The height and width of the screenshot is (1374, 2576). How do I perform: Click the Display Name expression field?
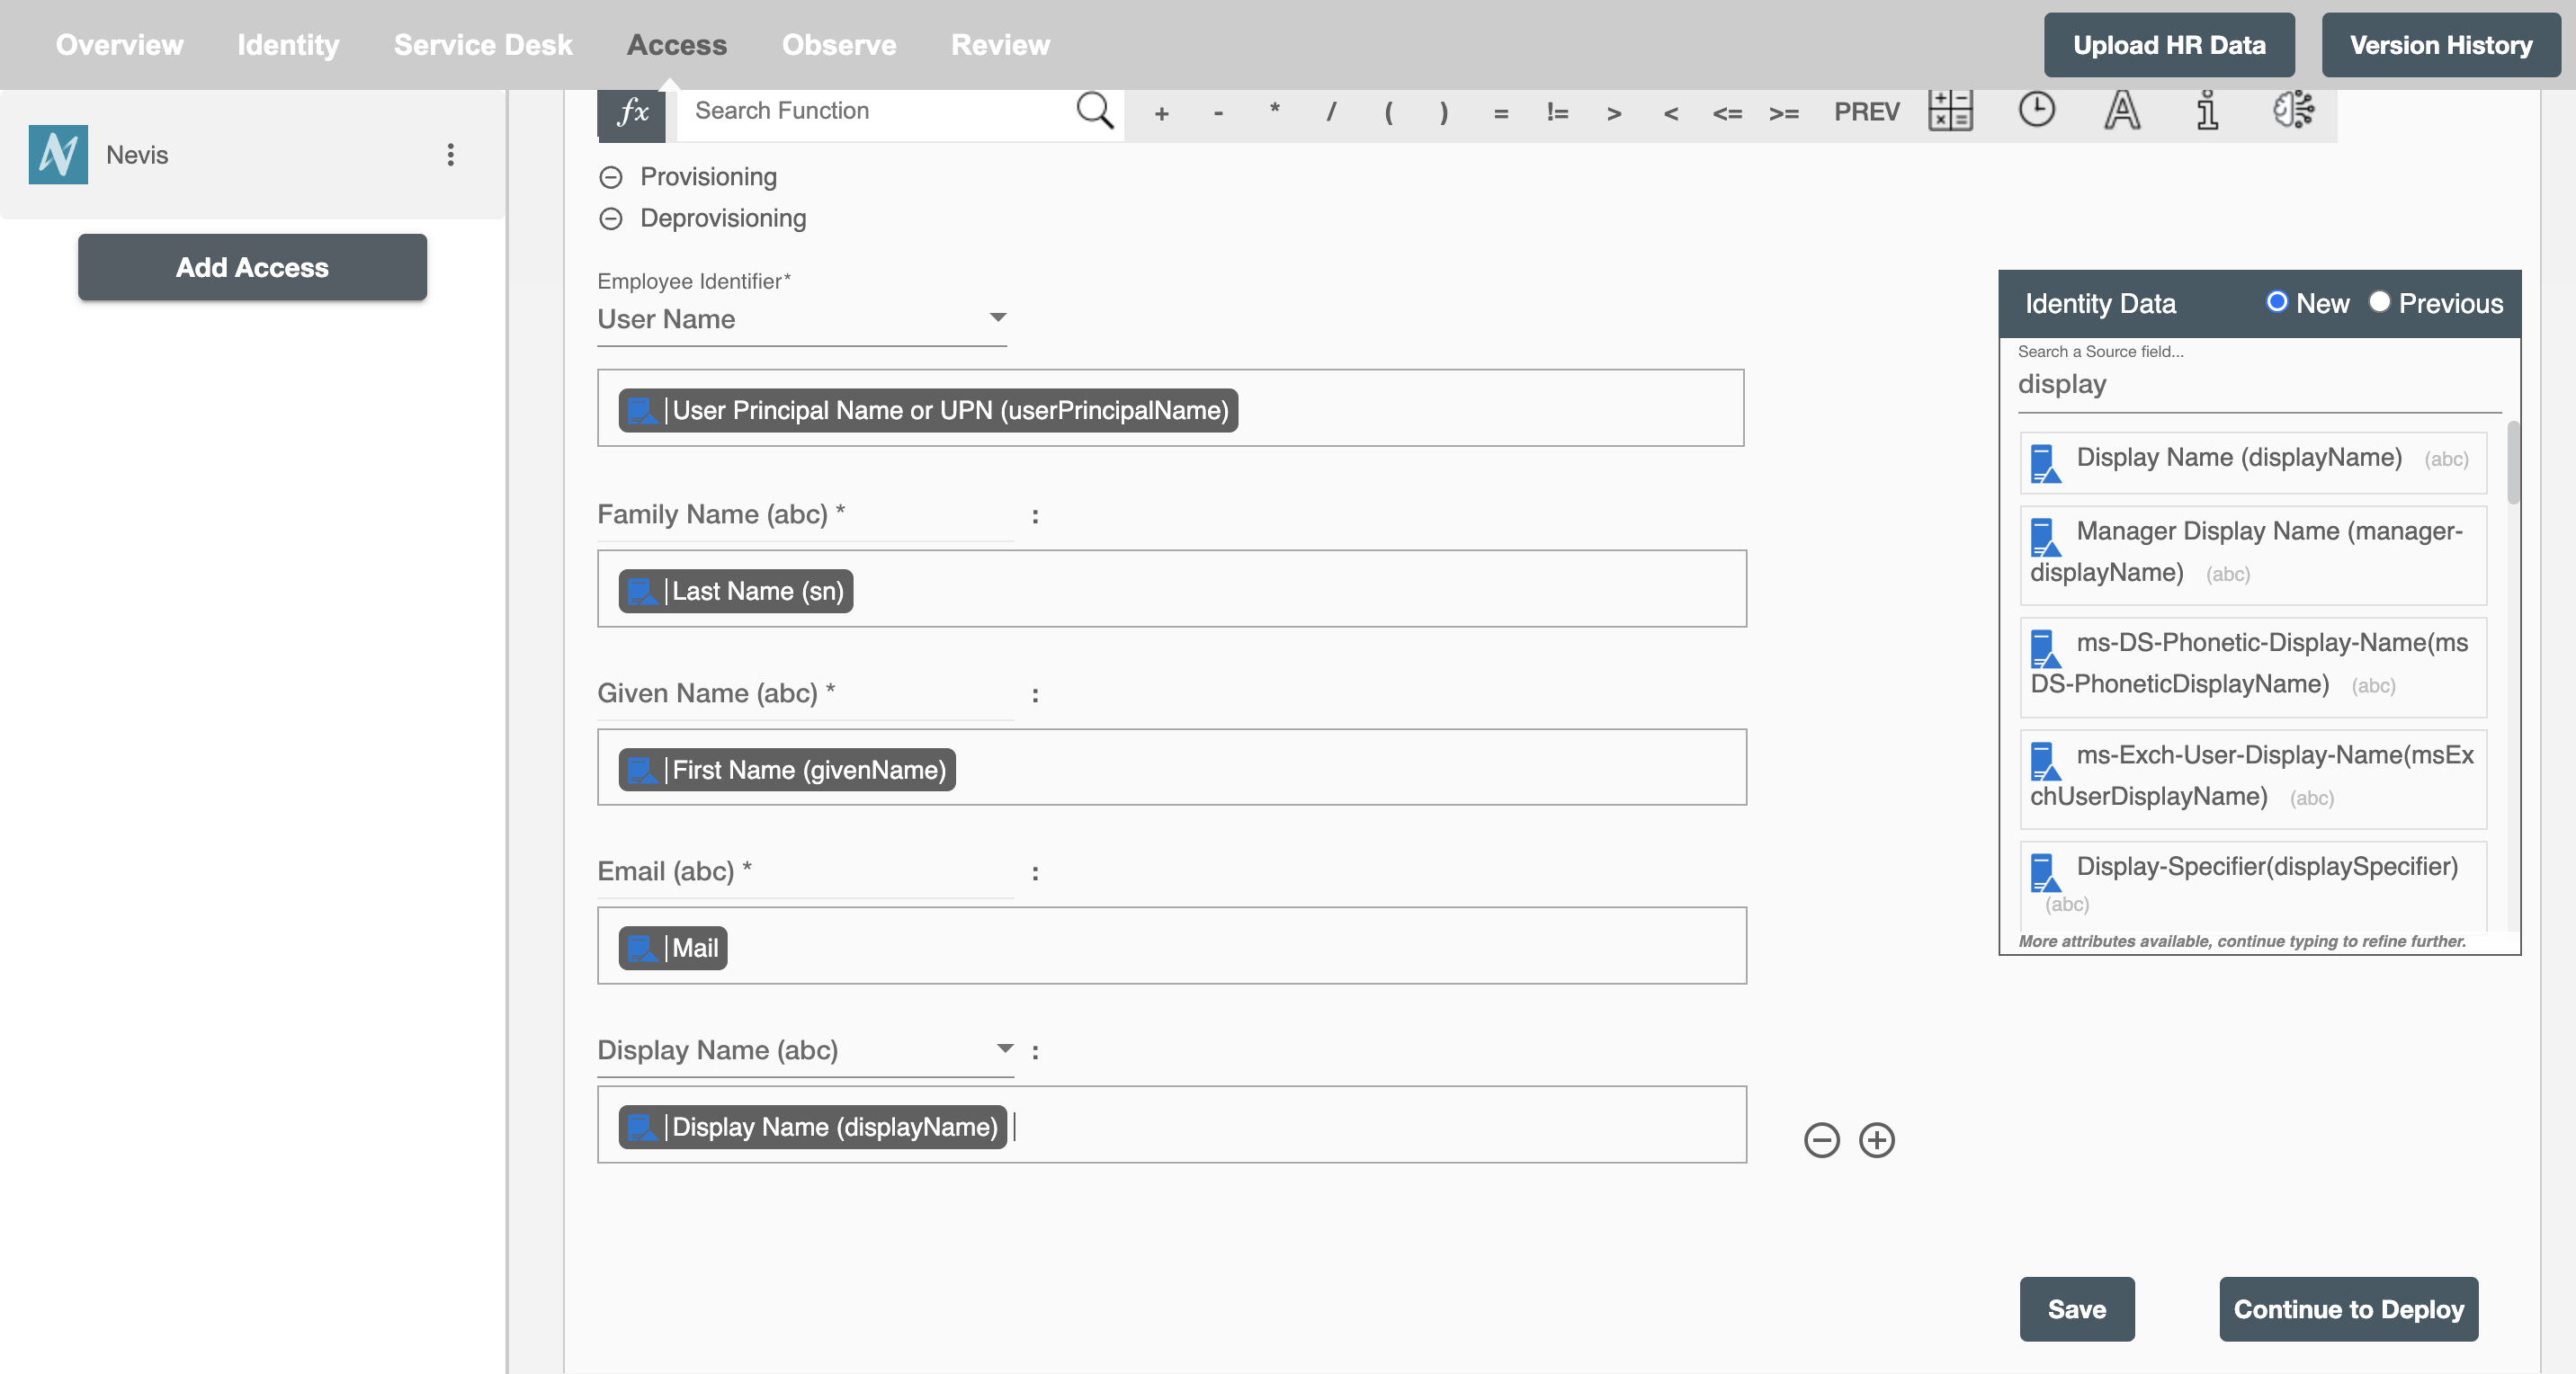point(1172,1125)
